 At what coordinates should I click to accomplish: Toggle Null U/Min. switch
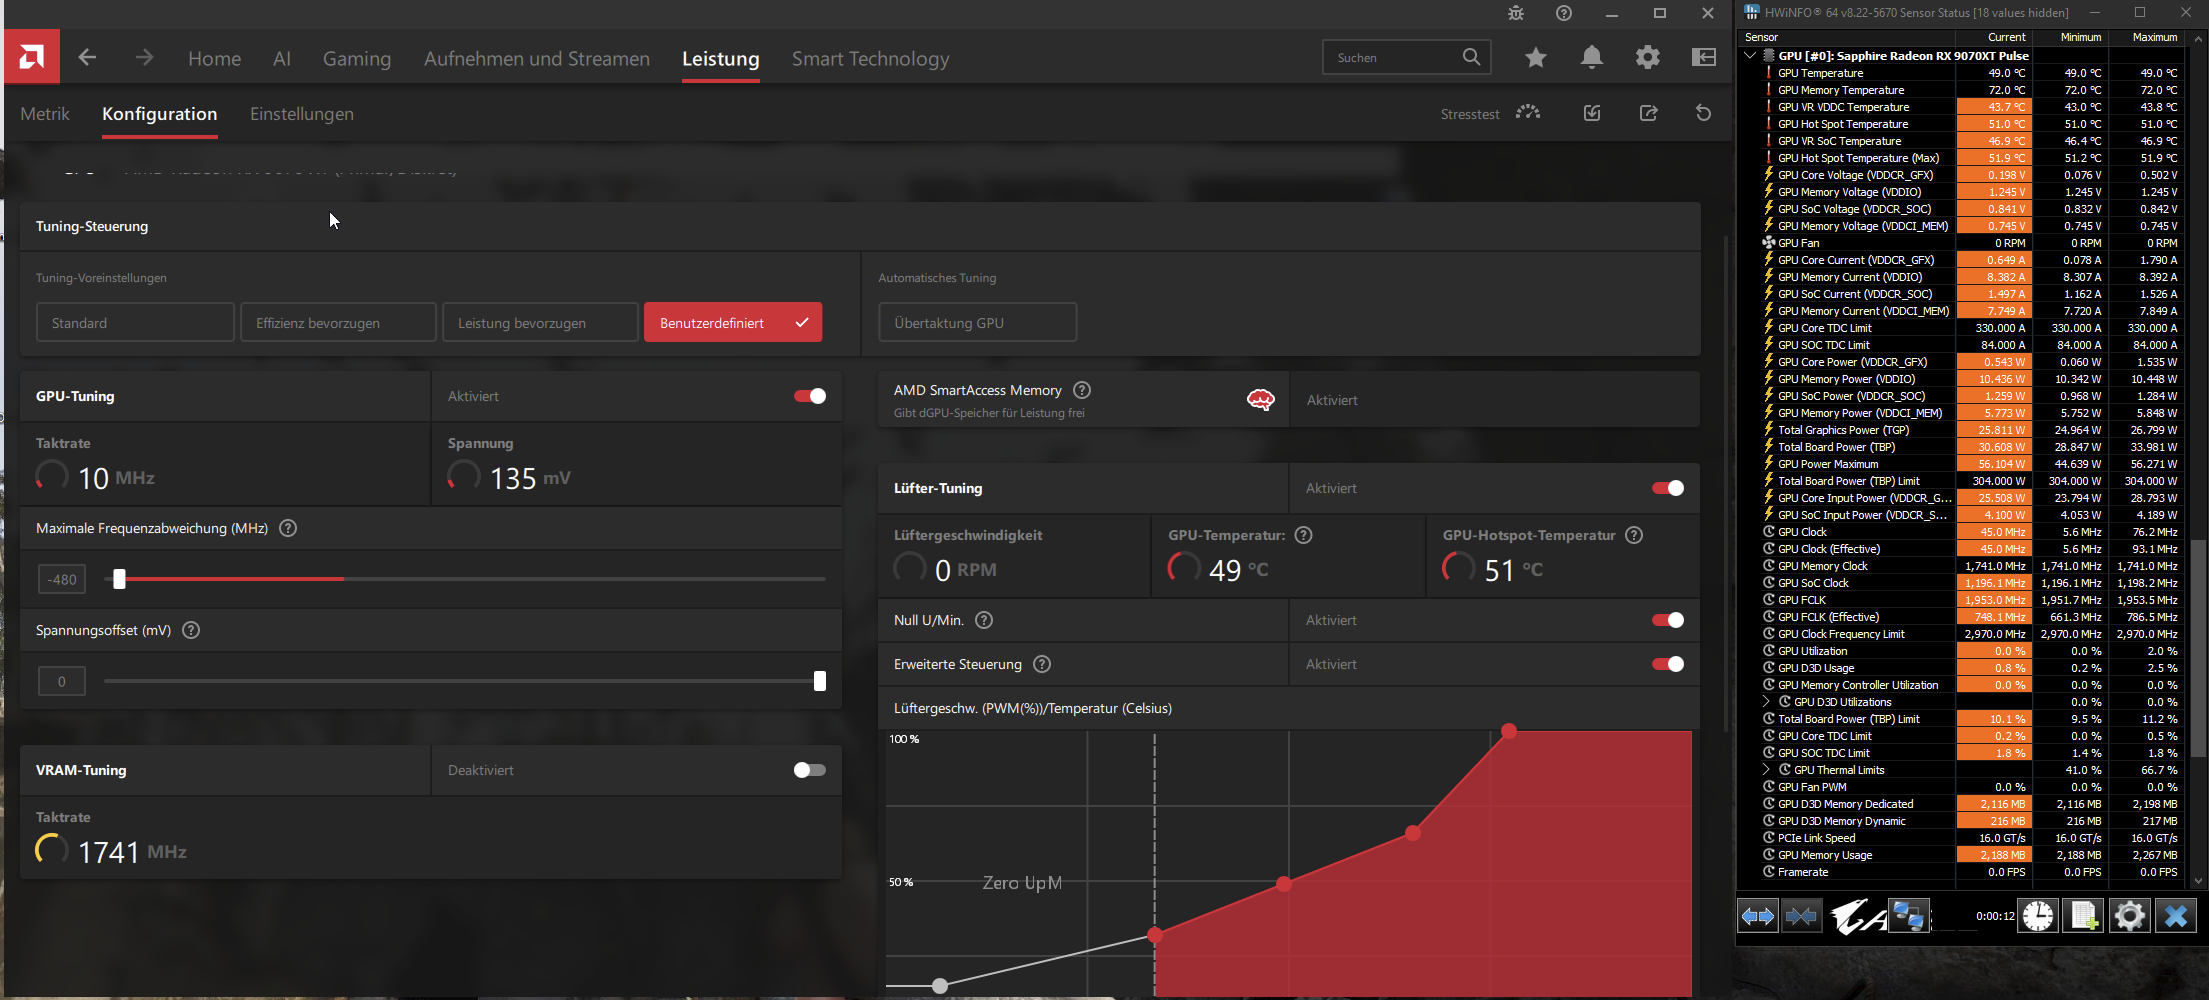[1668, 620]
